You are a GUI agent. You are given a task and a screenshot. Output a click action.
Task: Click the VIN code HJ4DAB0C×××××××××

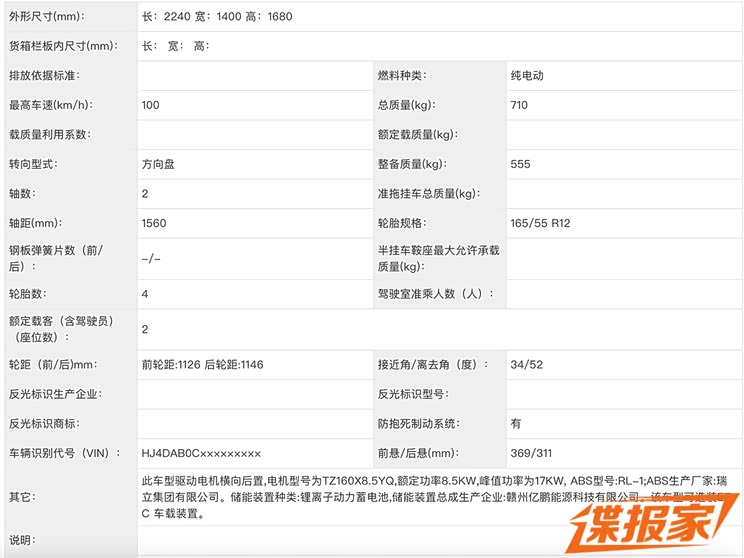click(201, 453)
